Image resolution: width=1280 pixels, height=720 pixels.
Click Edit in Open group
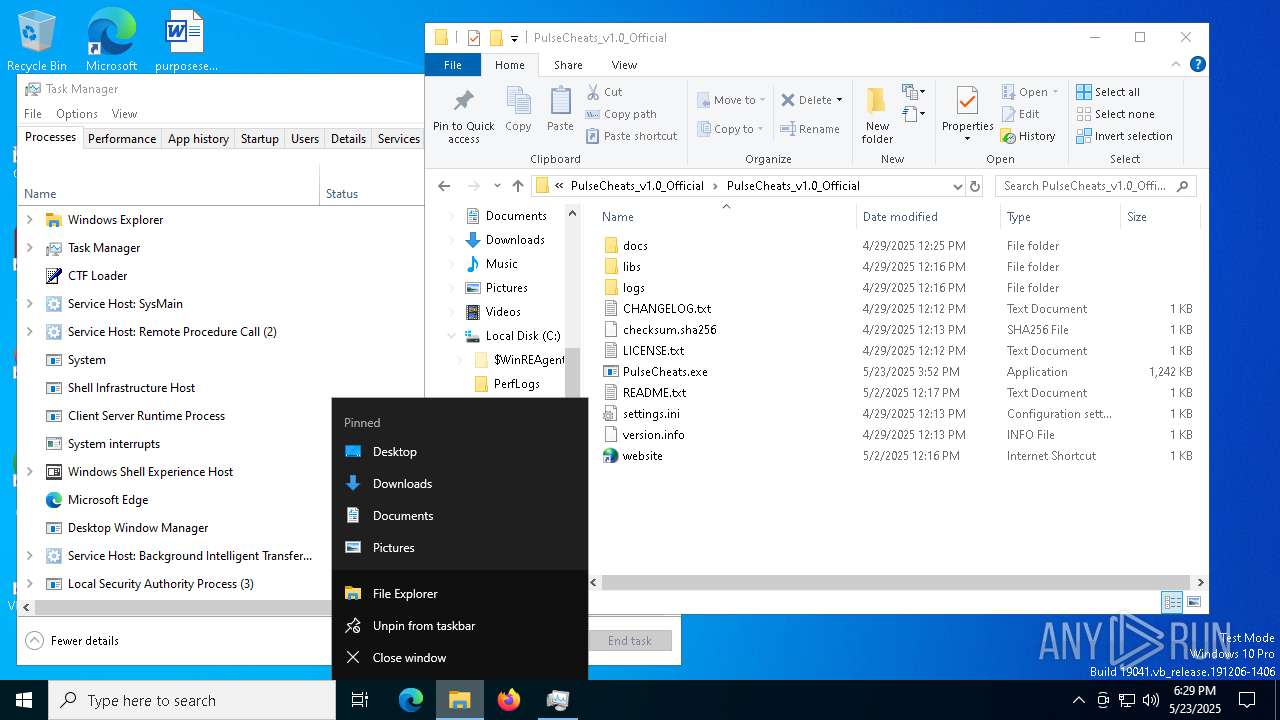tap(1020, 114)
